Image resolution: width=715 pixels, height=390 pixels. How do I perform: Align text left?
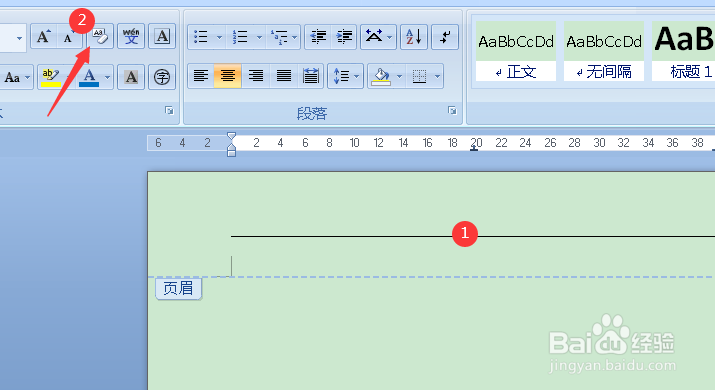(x=201, y=76)
